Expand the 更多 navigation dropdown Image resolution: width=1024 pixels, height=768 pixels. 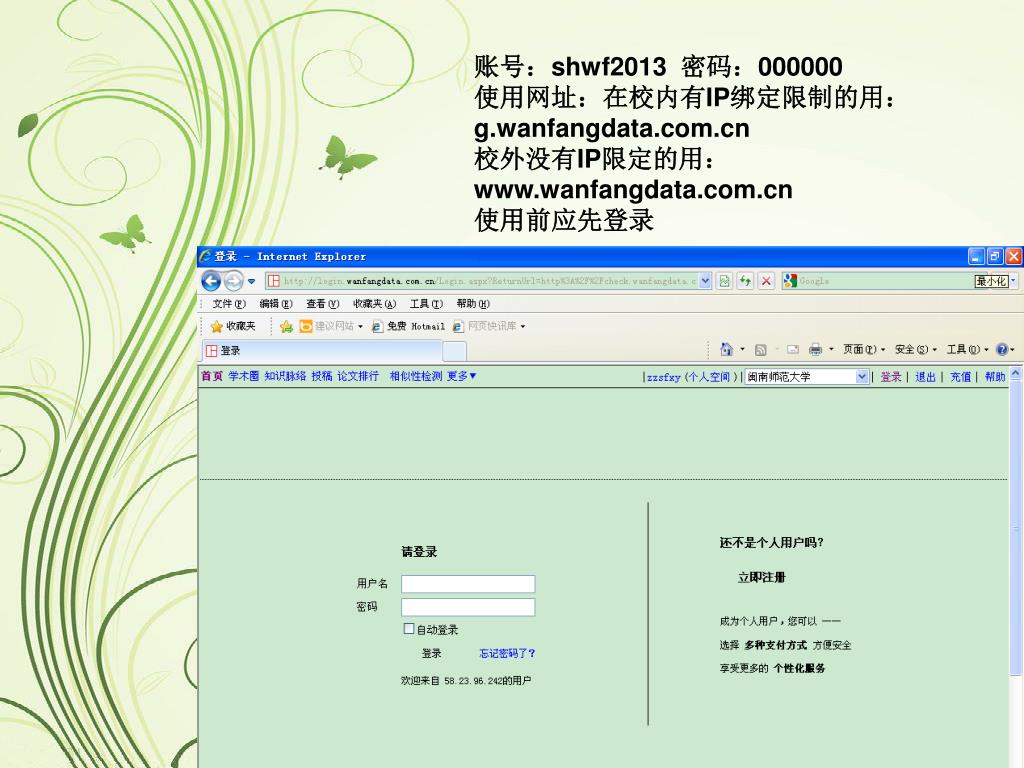click(462, 376)
